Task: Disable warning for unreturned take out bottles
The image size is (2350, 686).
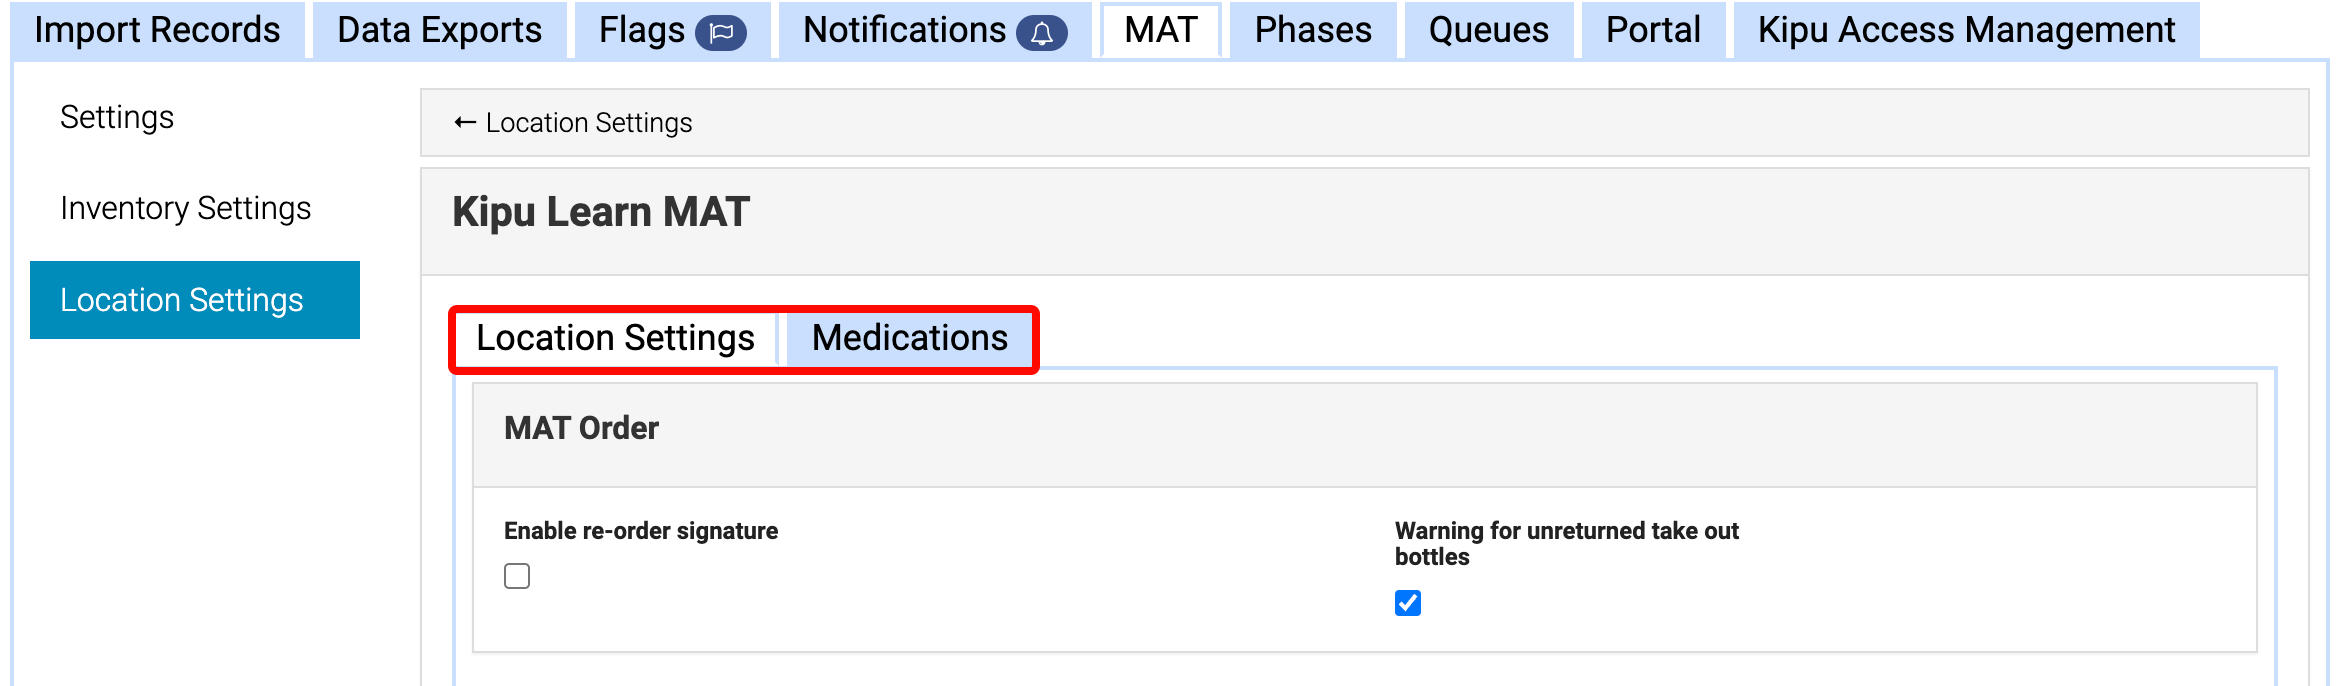Action: 1407,603
